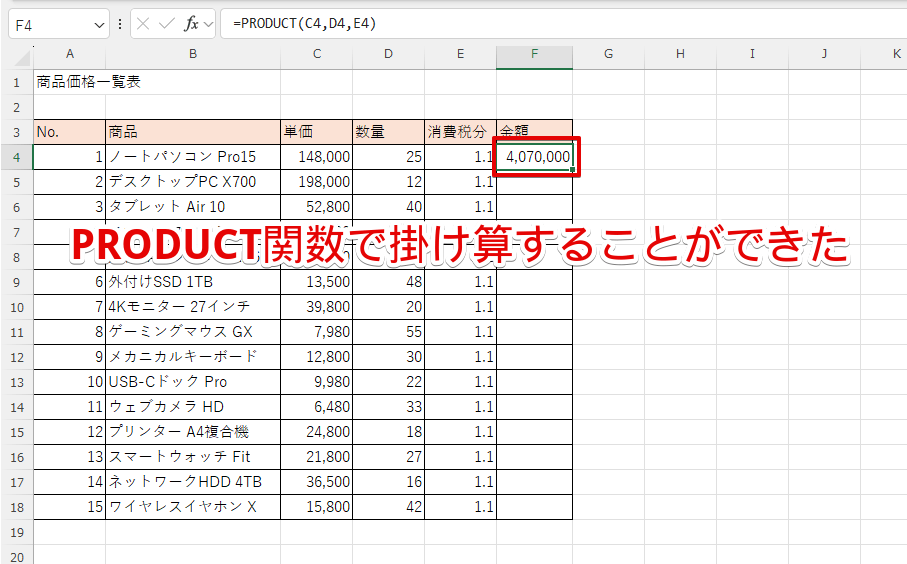Click unit price cell 7,980
The image size is (907, 564).
(x=316, y=331)
